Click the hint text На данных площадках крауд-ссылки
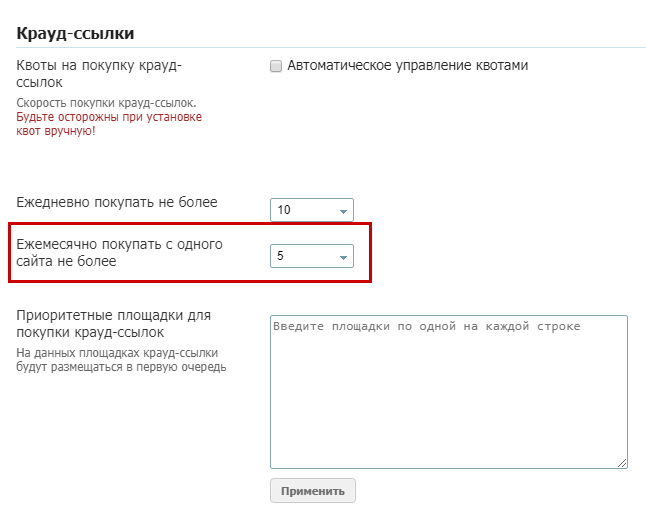 tap(121, 360)
